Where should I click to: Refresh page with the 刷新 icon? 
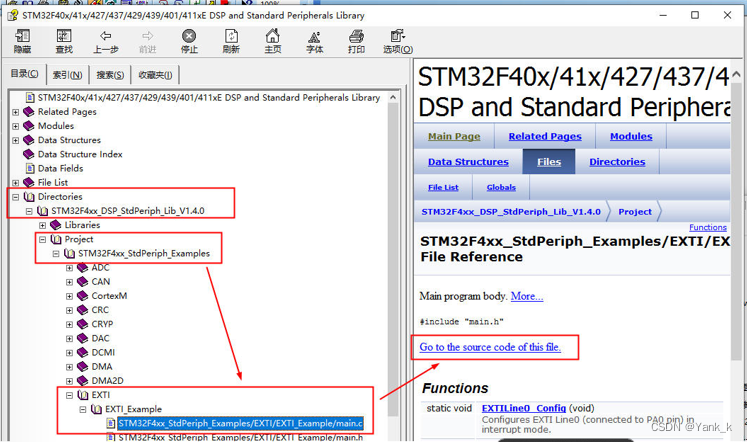tap(231, 36)
